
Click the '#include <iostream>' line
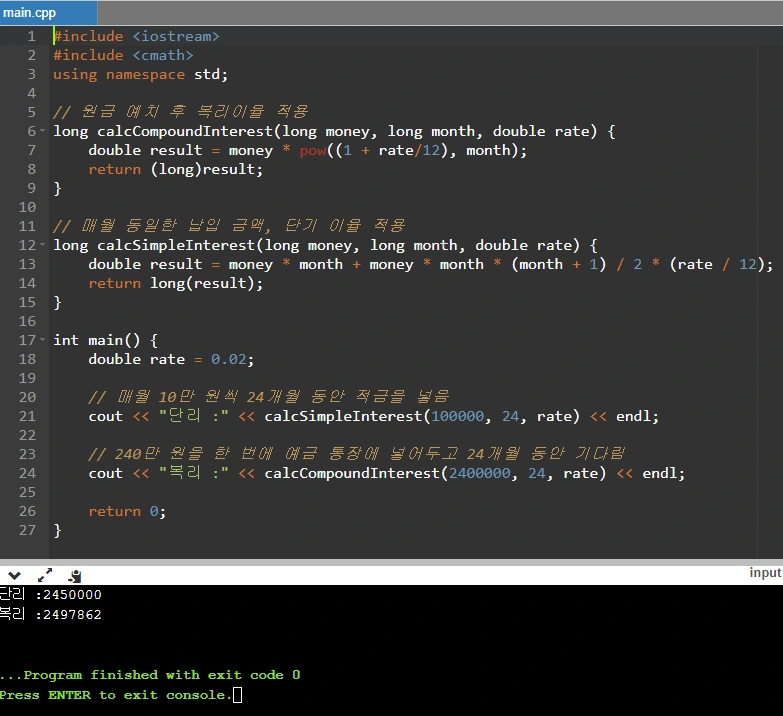pos(136,36)
